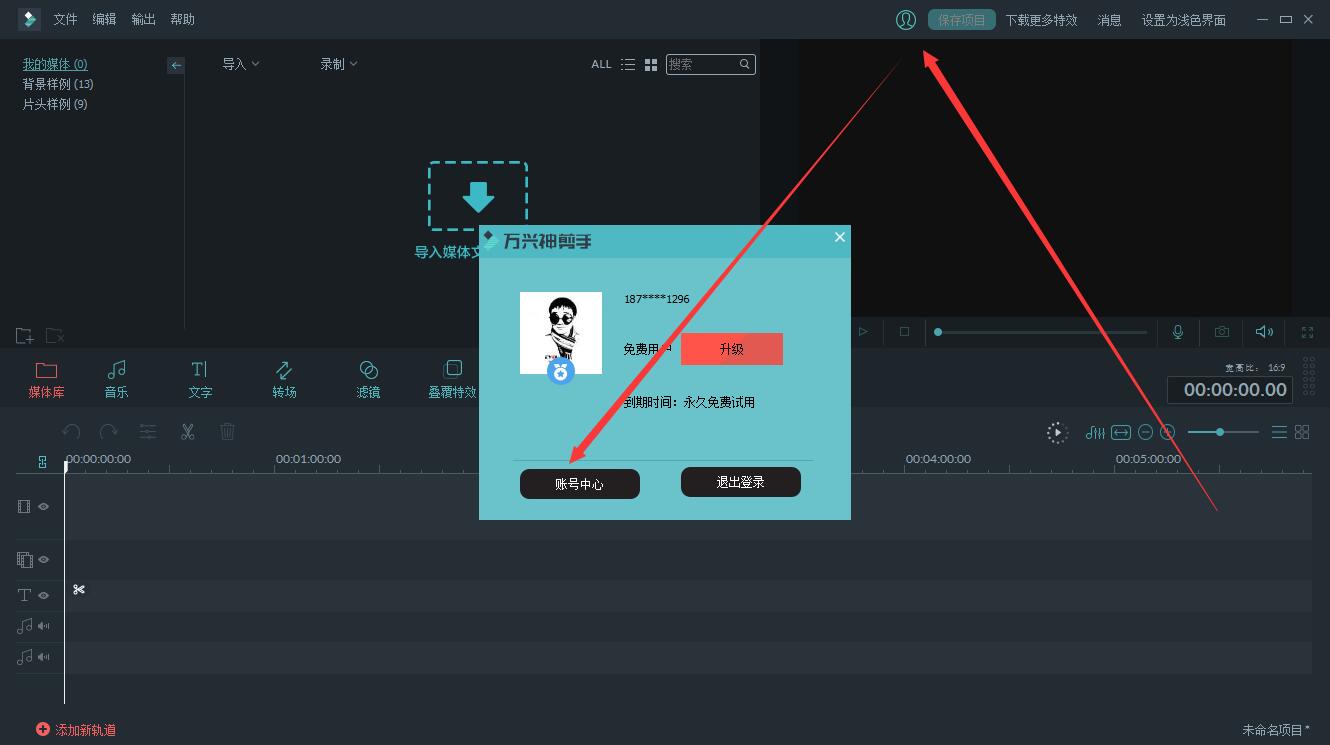1330x745 pixels.
Task: Click 退出登录 to log out
Action: (x=741, y=482)
